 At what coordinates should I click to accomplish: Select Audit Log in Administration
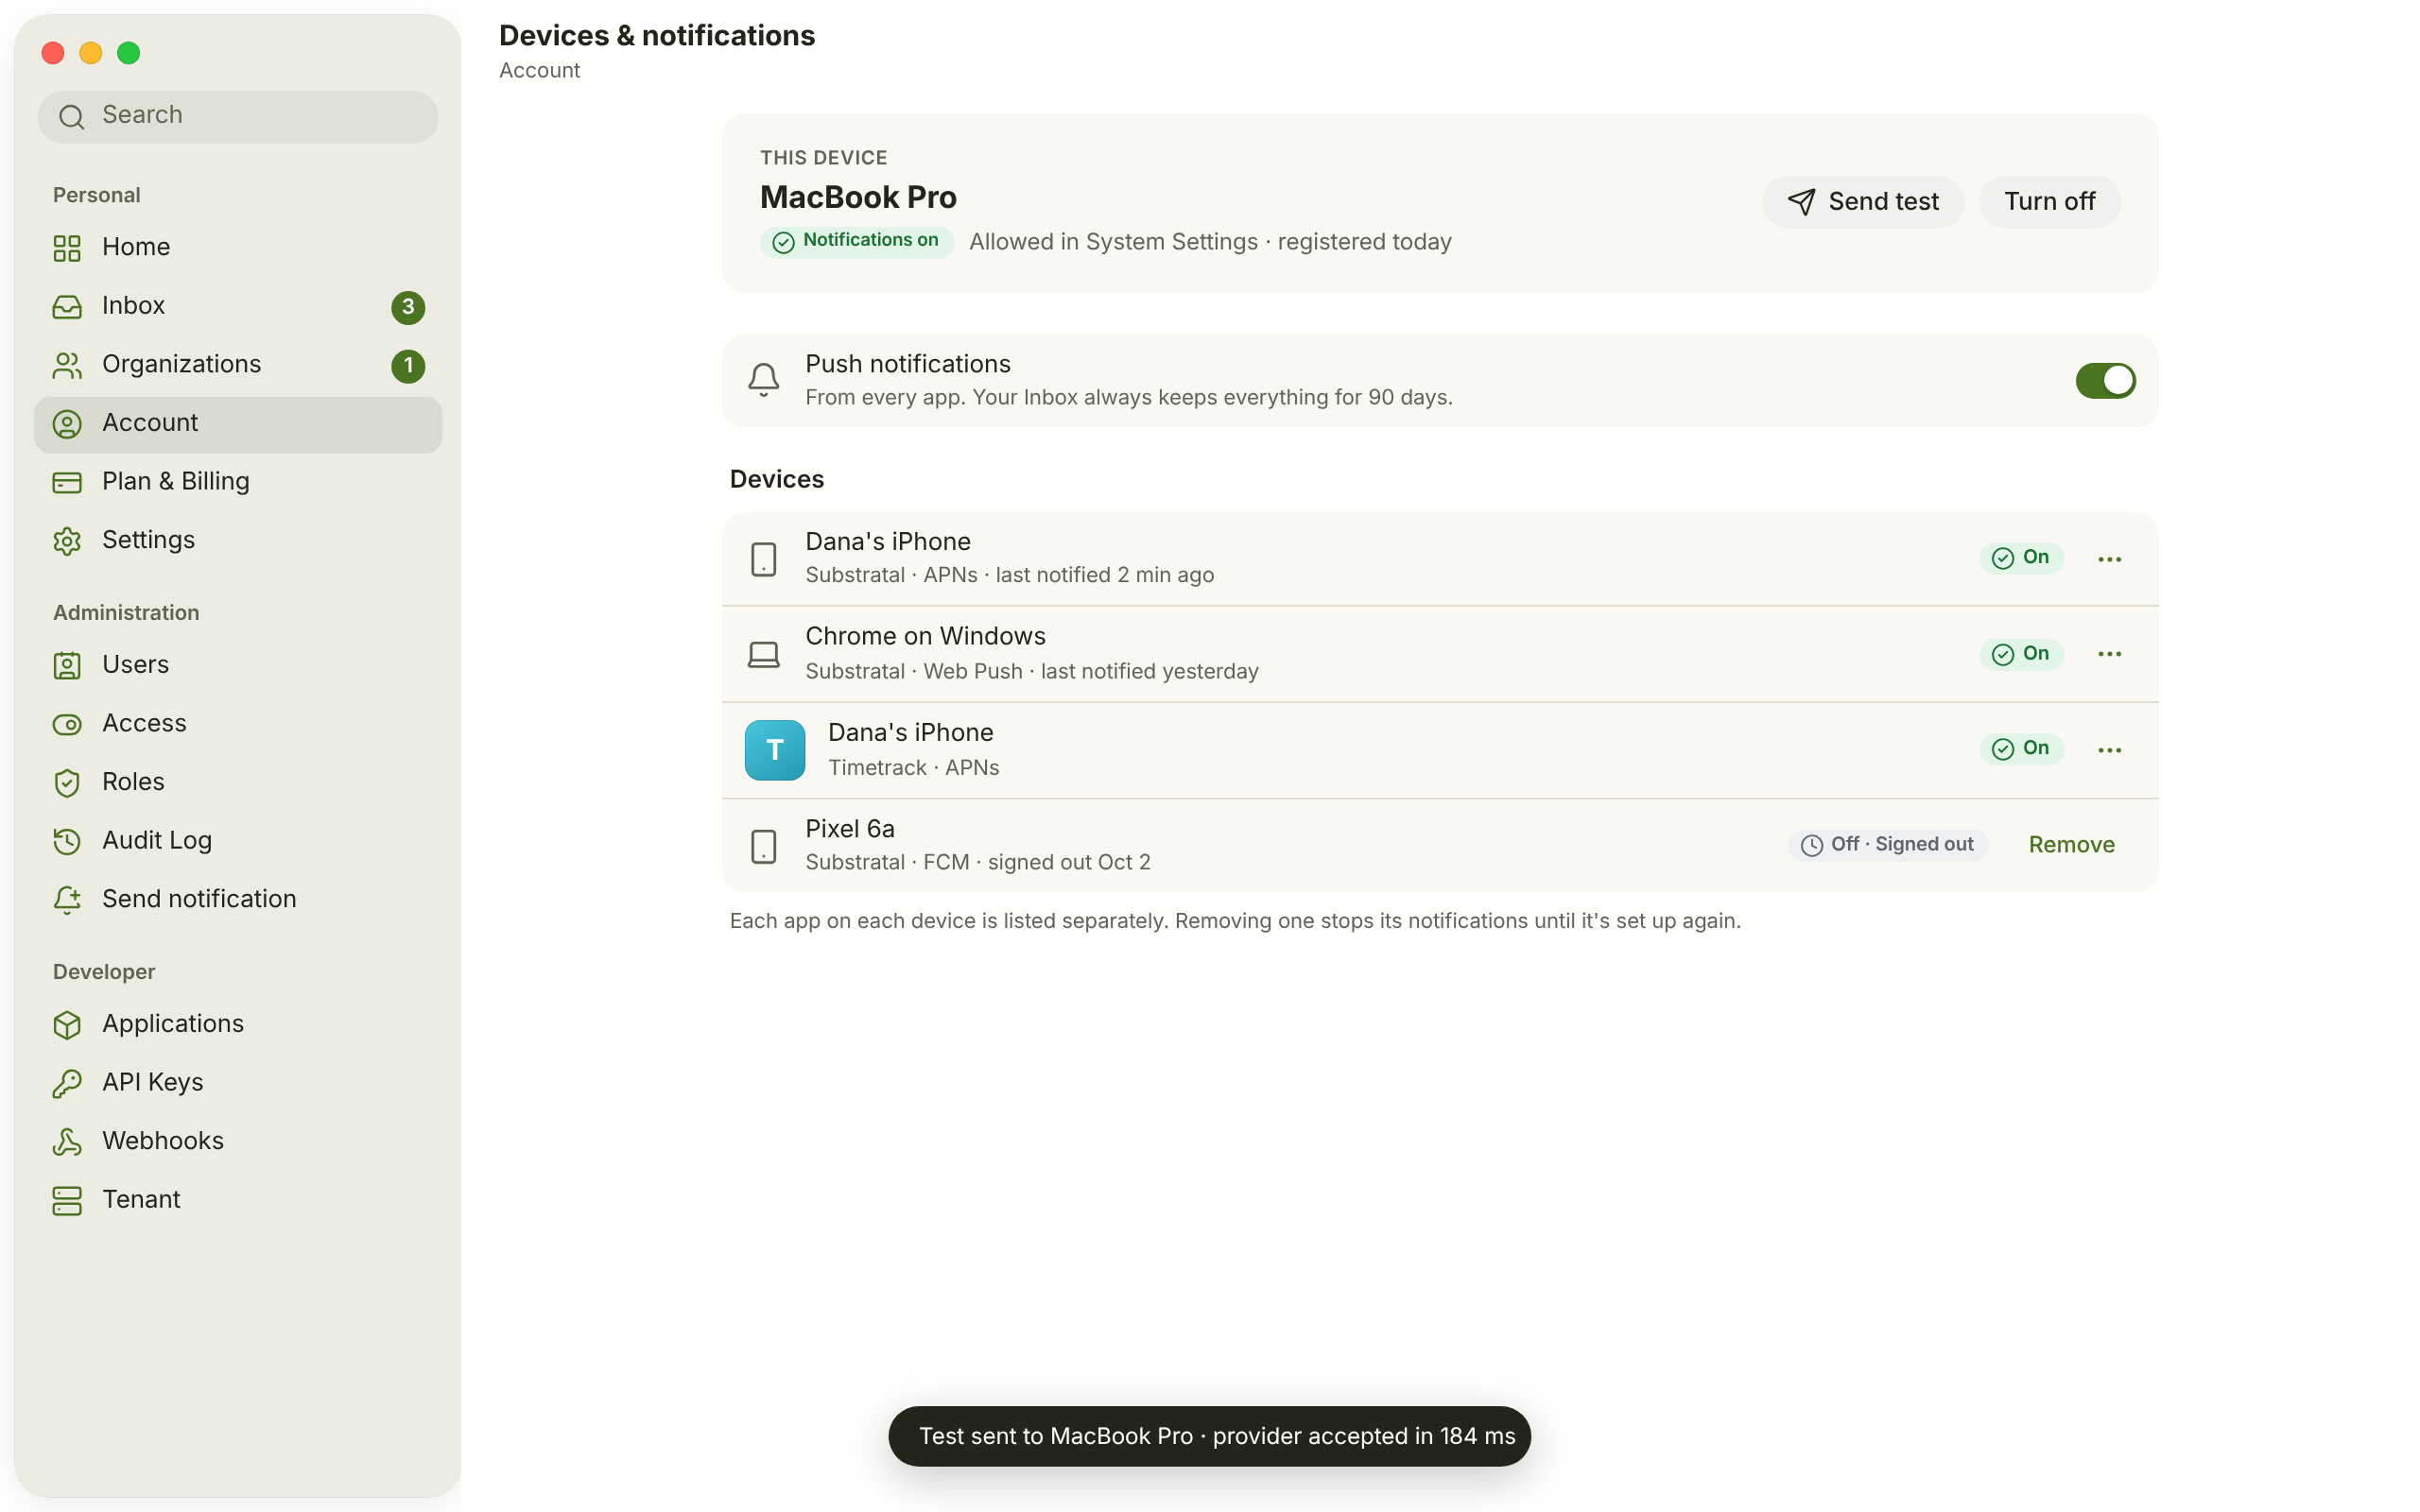coord(238,841)
